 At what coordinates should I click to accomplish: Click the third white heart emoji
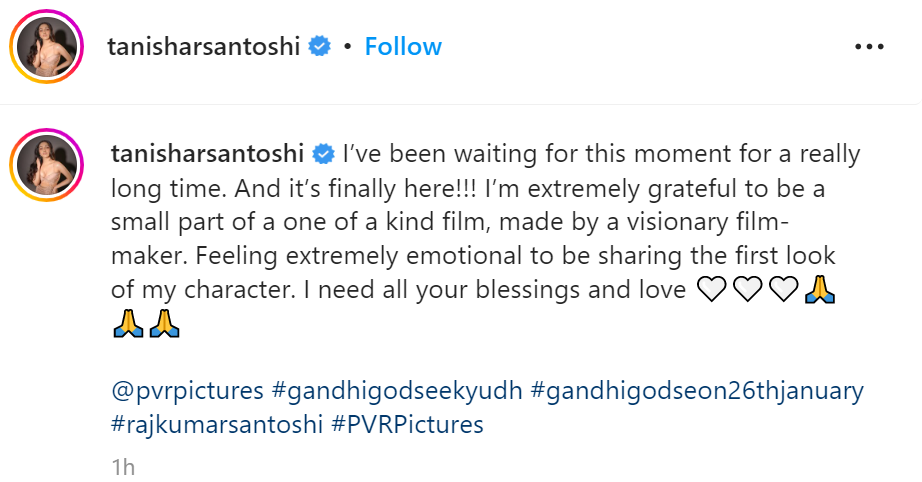click(x=782, y=291)
